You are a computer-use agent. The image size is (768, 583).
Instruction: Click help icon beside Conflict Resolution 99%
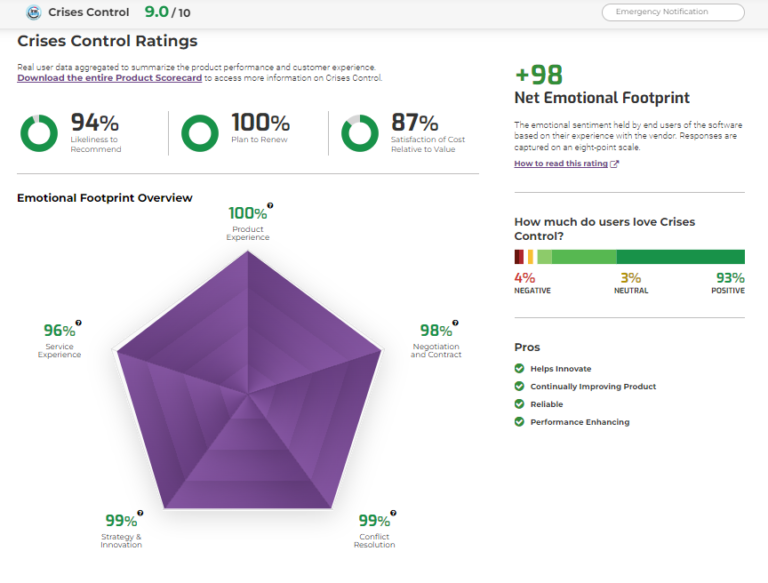(x=394, y=513)
